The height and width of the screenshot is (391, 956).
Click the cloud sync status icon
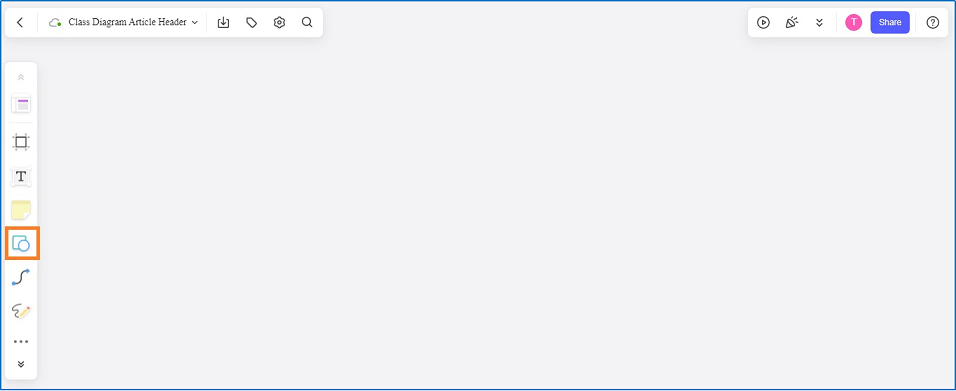55,23
